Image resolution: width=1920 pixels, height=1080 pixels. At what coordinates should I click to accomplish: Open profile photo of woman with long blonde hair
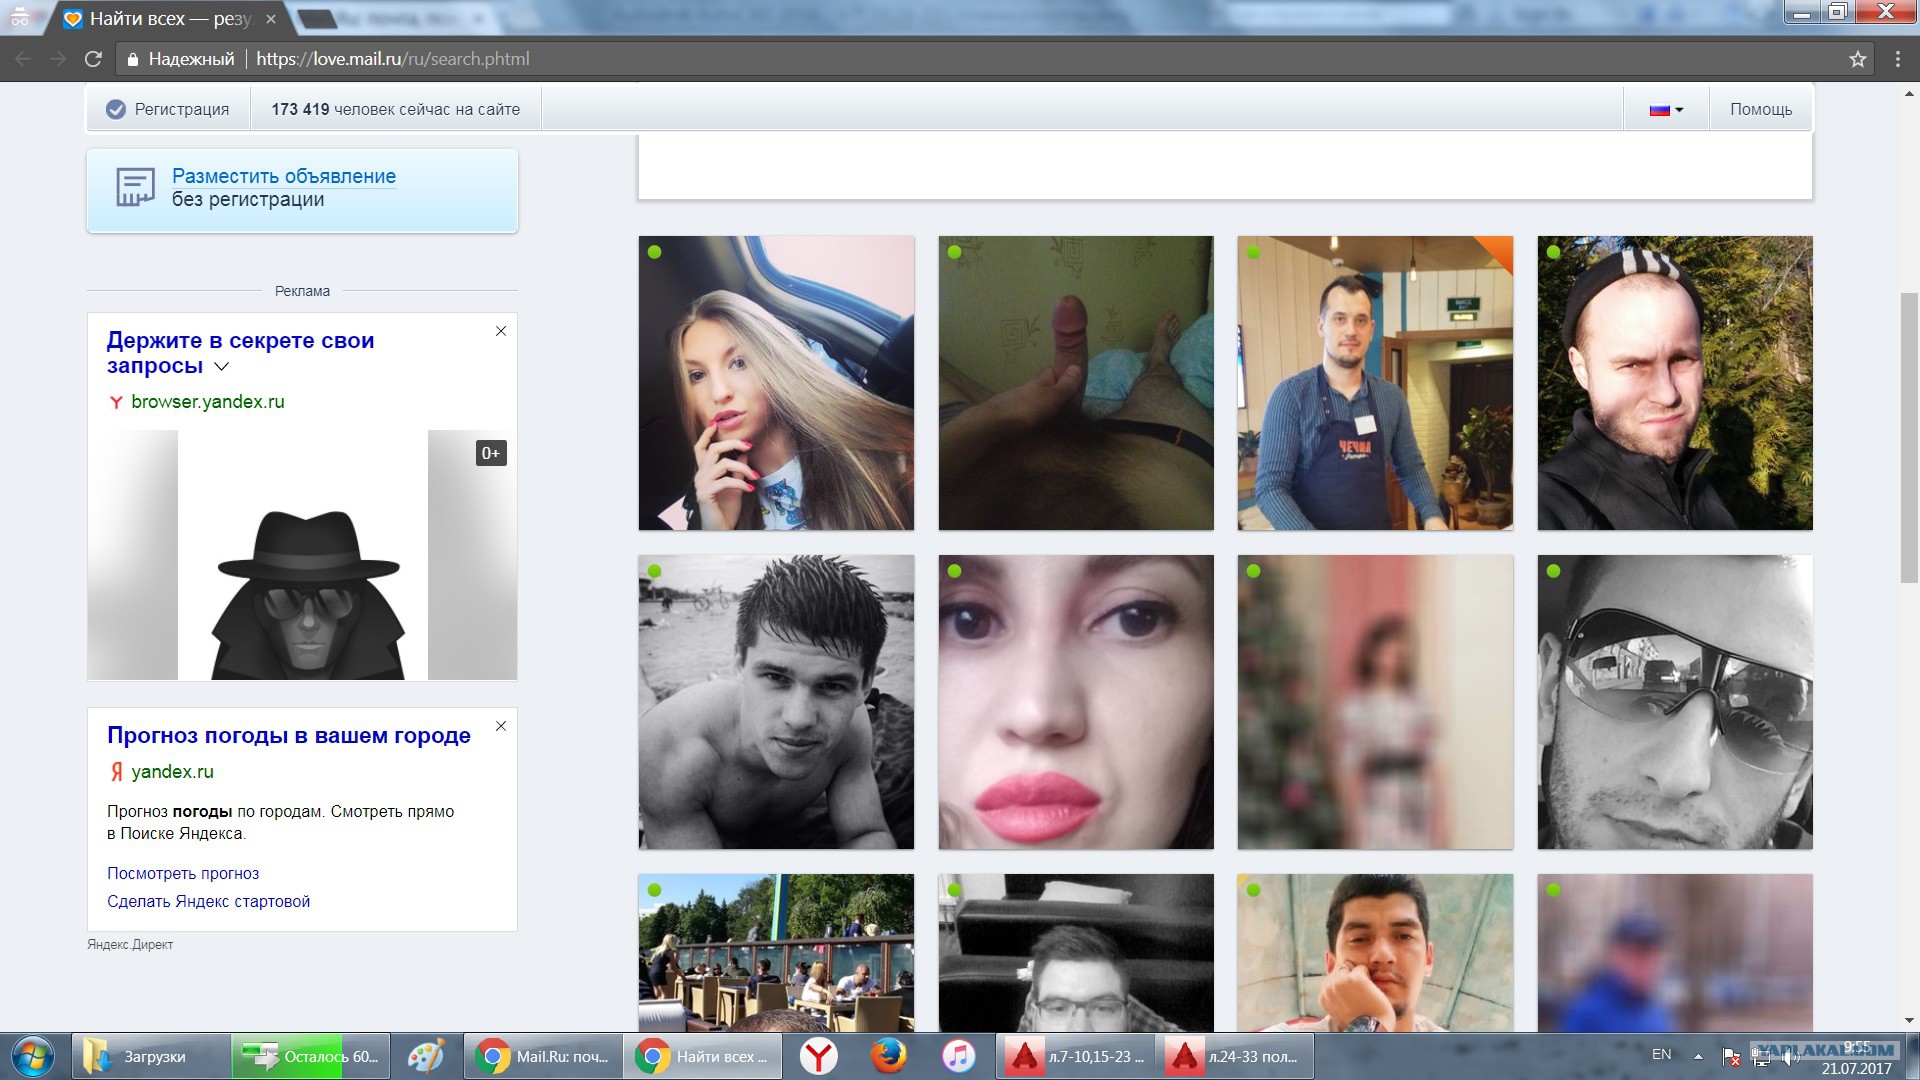tap(776, 383)
